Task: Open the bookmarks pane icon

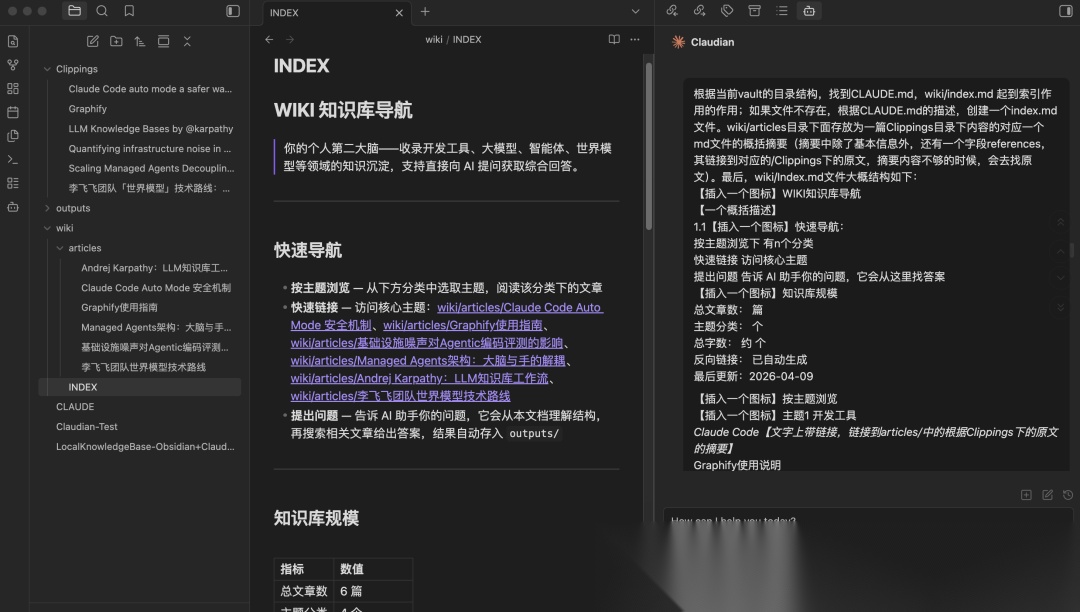Action: pos(129,11)
